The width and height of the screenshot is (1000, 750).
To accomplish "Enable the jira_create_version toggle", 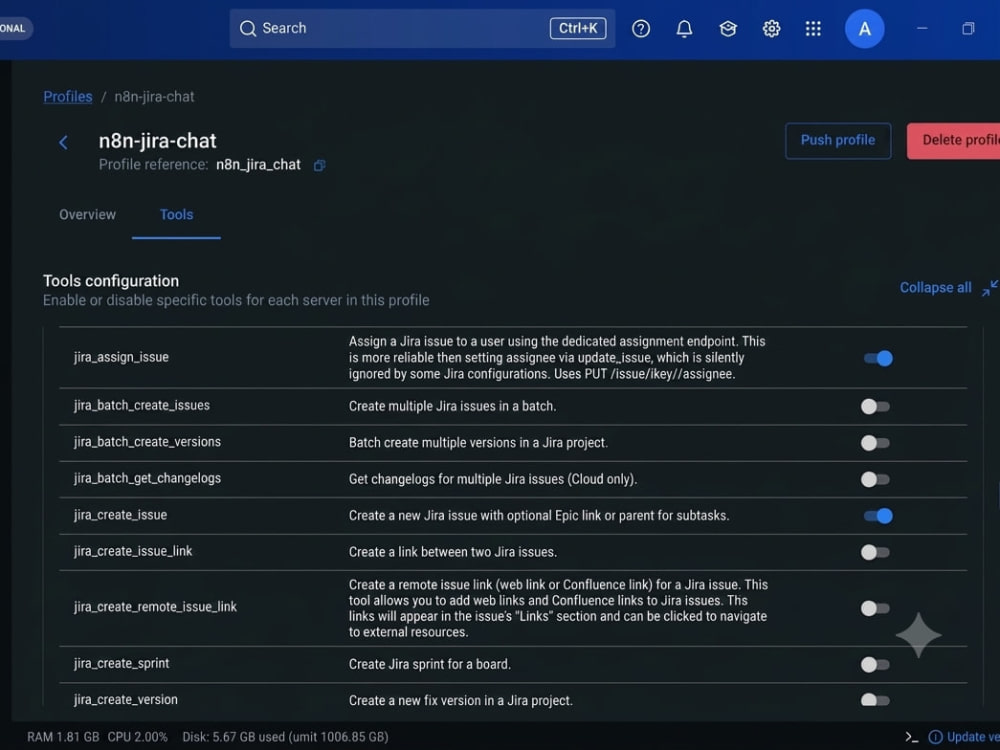I will (x=875, y=700).
